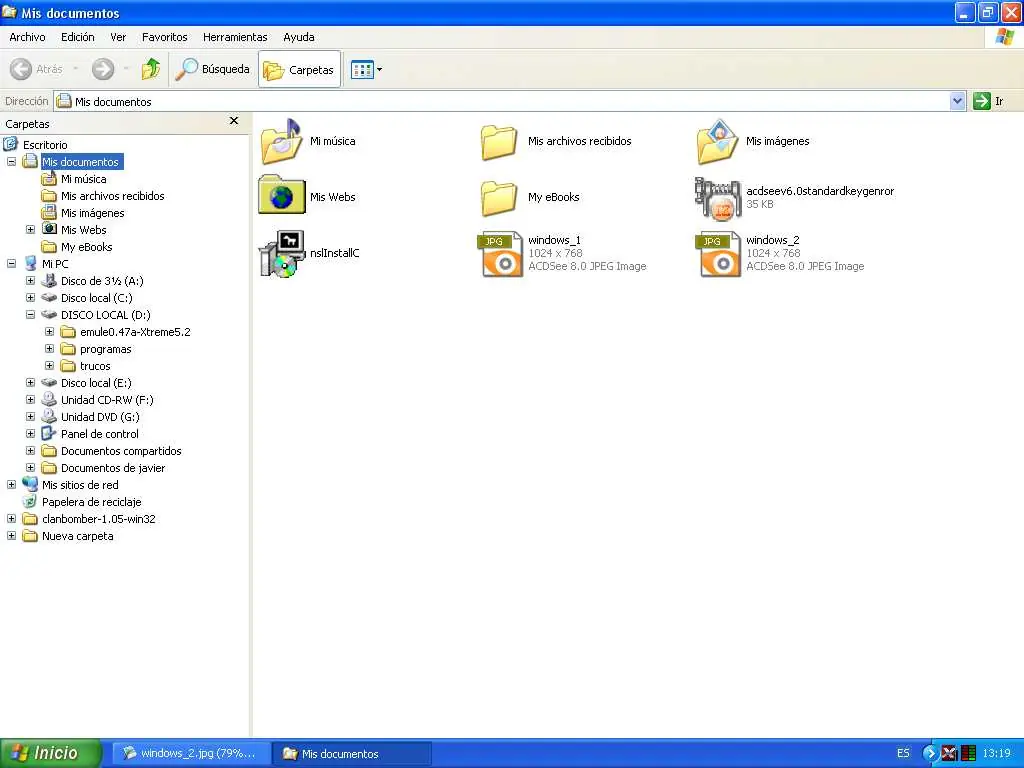Screen dimensions: 1024x768
Task: Expand trucos folder node
Action: pos(49,365)
